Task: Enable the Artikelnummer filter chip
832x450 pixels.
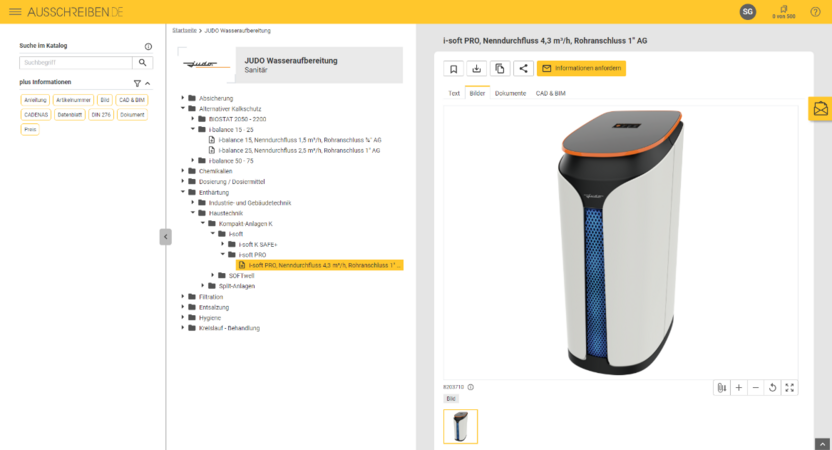Action: click(73, 100)
